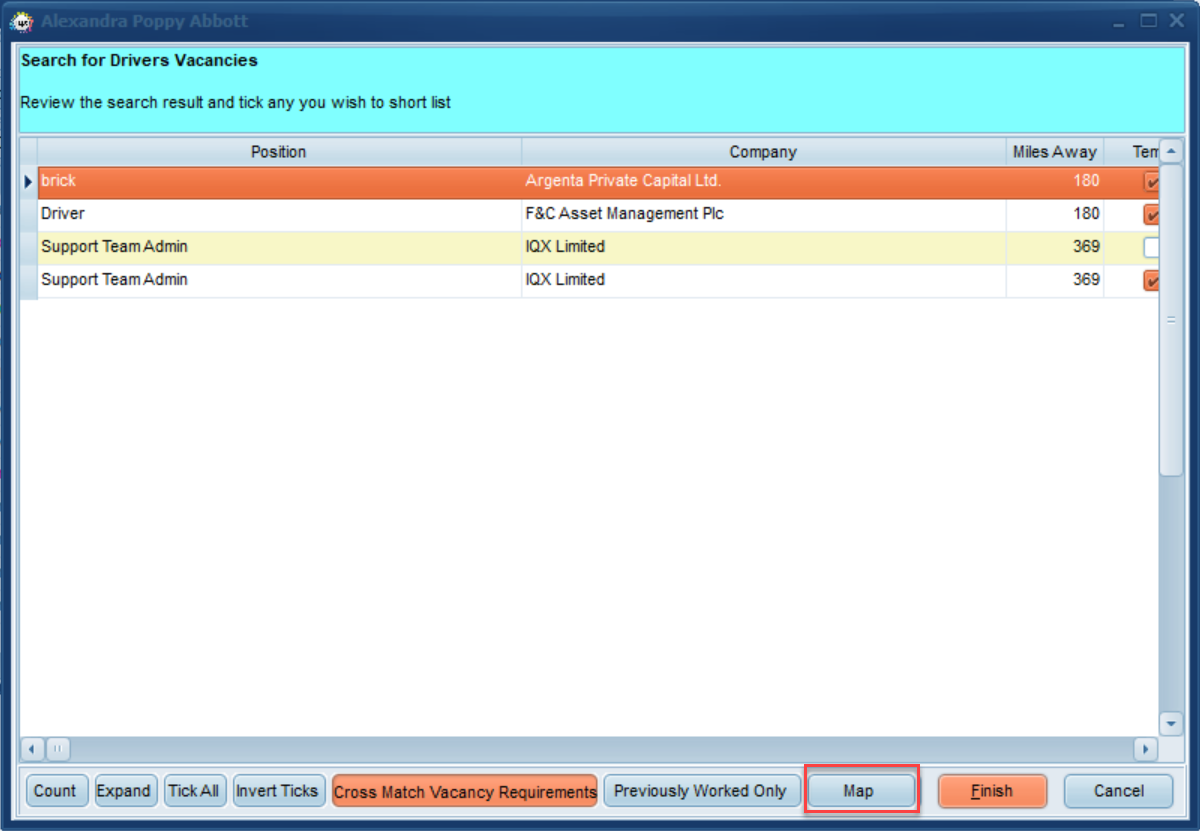Click the application icon in title bar
The height and width of the screenshot is (831, 1200).
pyautogui.click(x=22, y=21)
